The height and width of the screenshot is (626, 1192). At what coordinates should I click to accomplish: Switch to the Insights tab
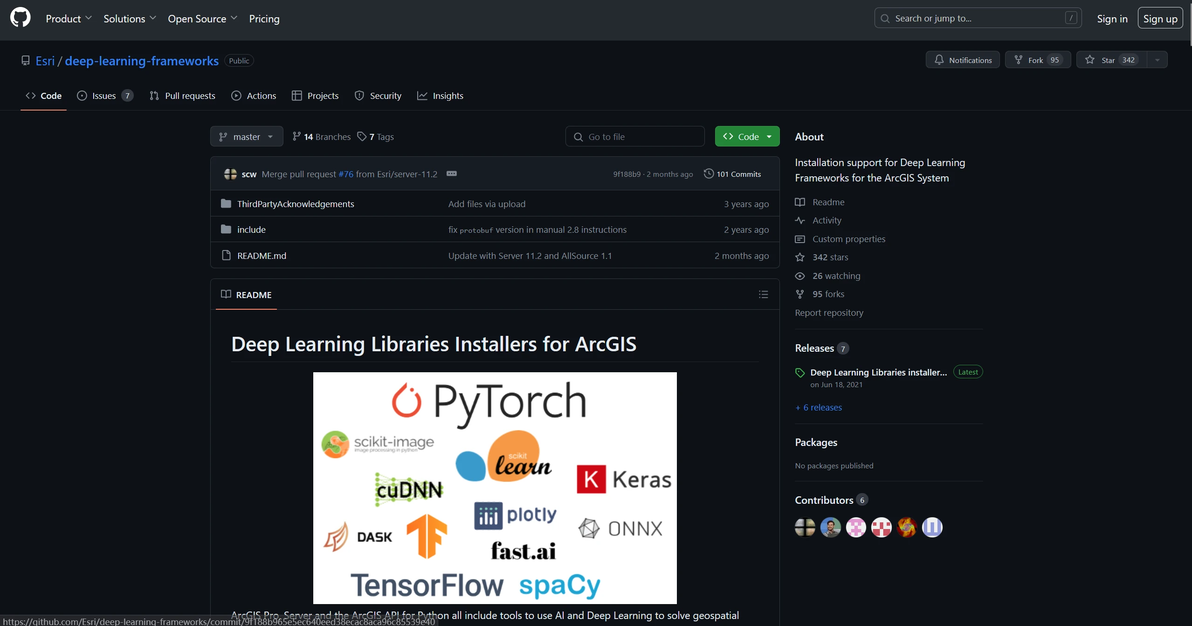pyautogui.click(x=440, y=96)
